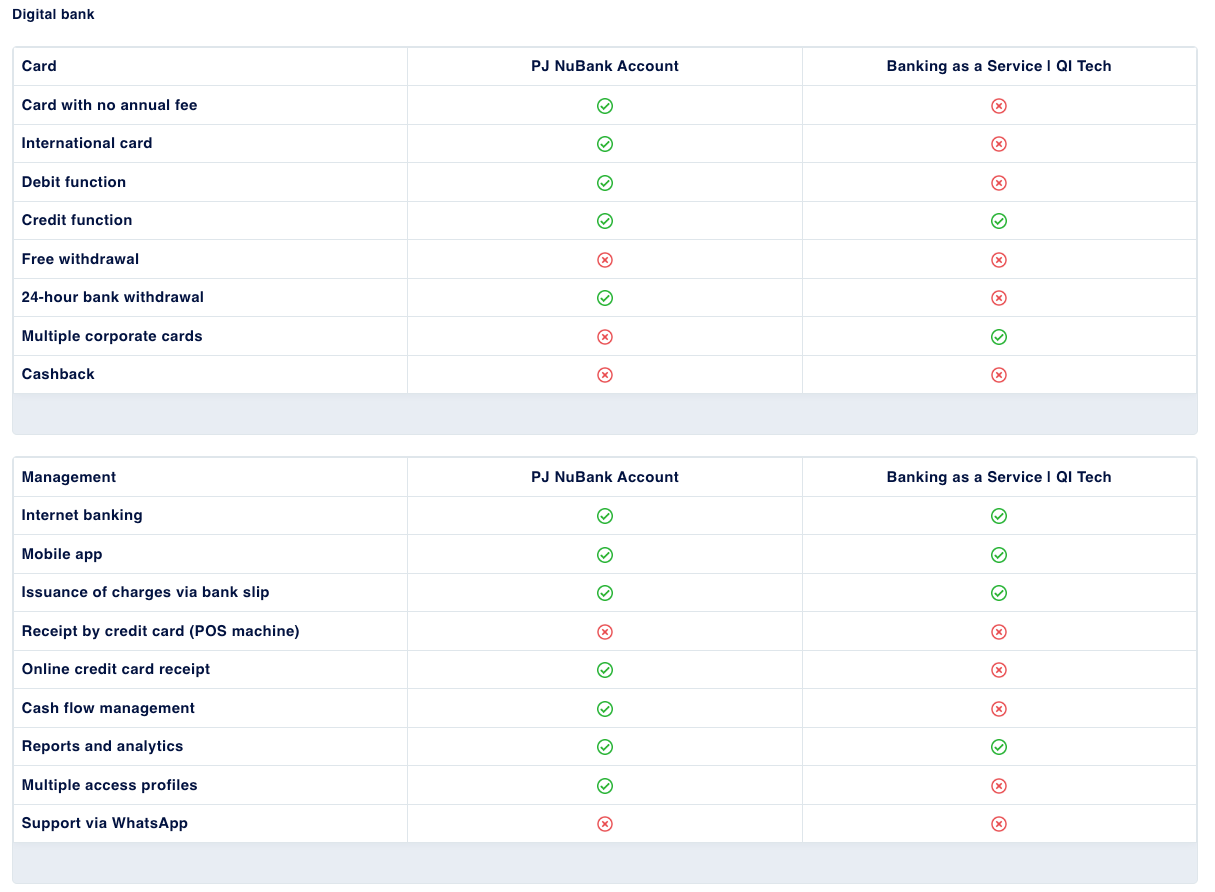This screenshot has width=1215, height=892.
Task: Click the QI Tech check icon for Reports and analytics
Action: [999, 747]
